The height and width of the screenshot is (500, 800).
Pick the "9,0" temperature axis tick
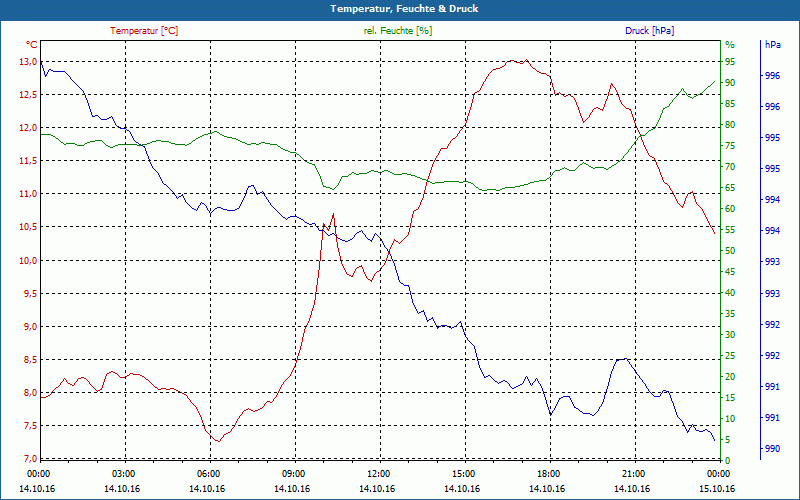pos(30,327)
